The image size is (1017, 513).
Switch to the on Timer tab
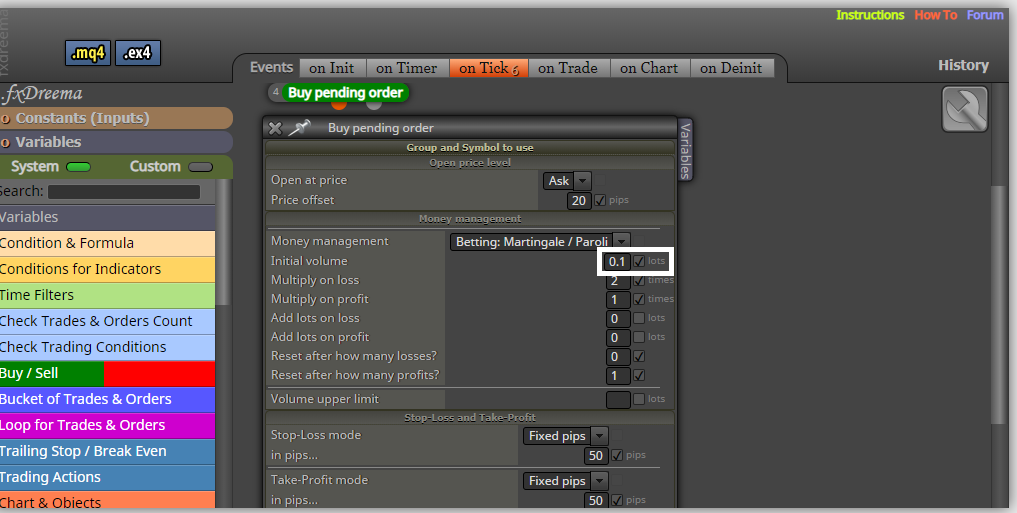point(406,68)
